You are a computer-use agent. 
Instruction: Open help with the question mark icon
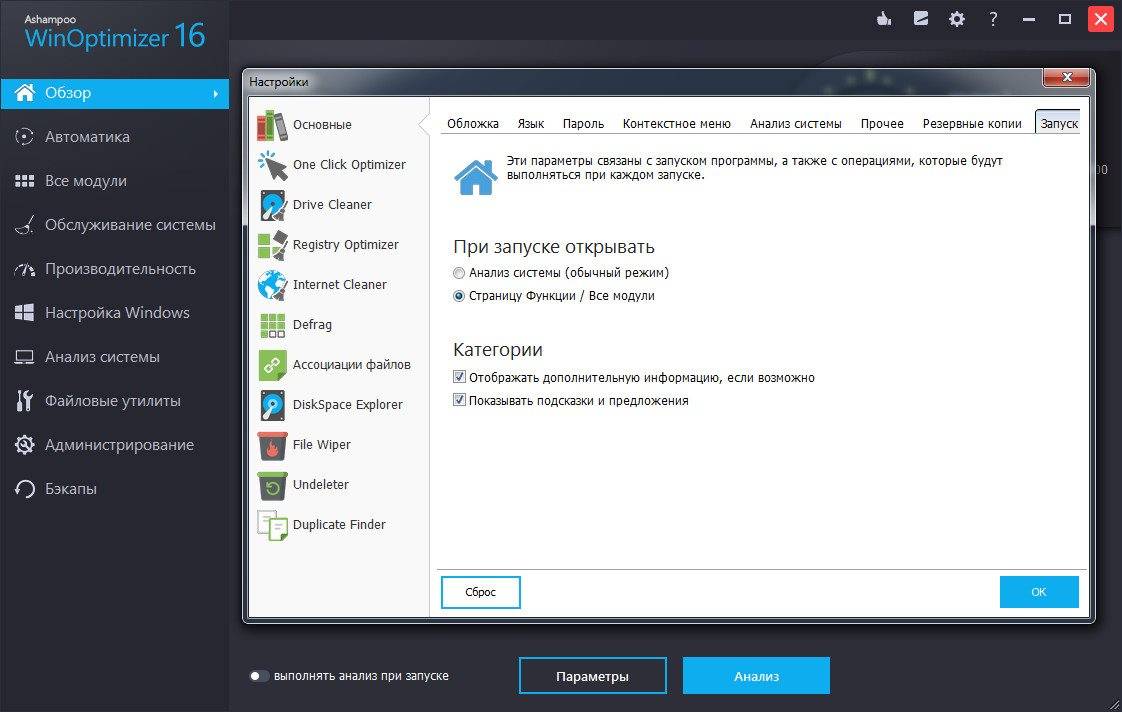pos(993,19)
